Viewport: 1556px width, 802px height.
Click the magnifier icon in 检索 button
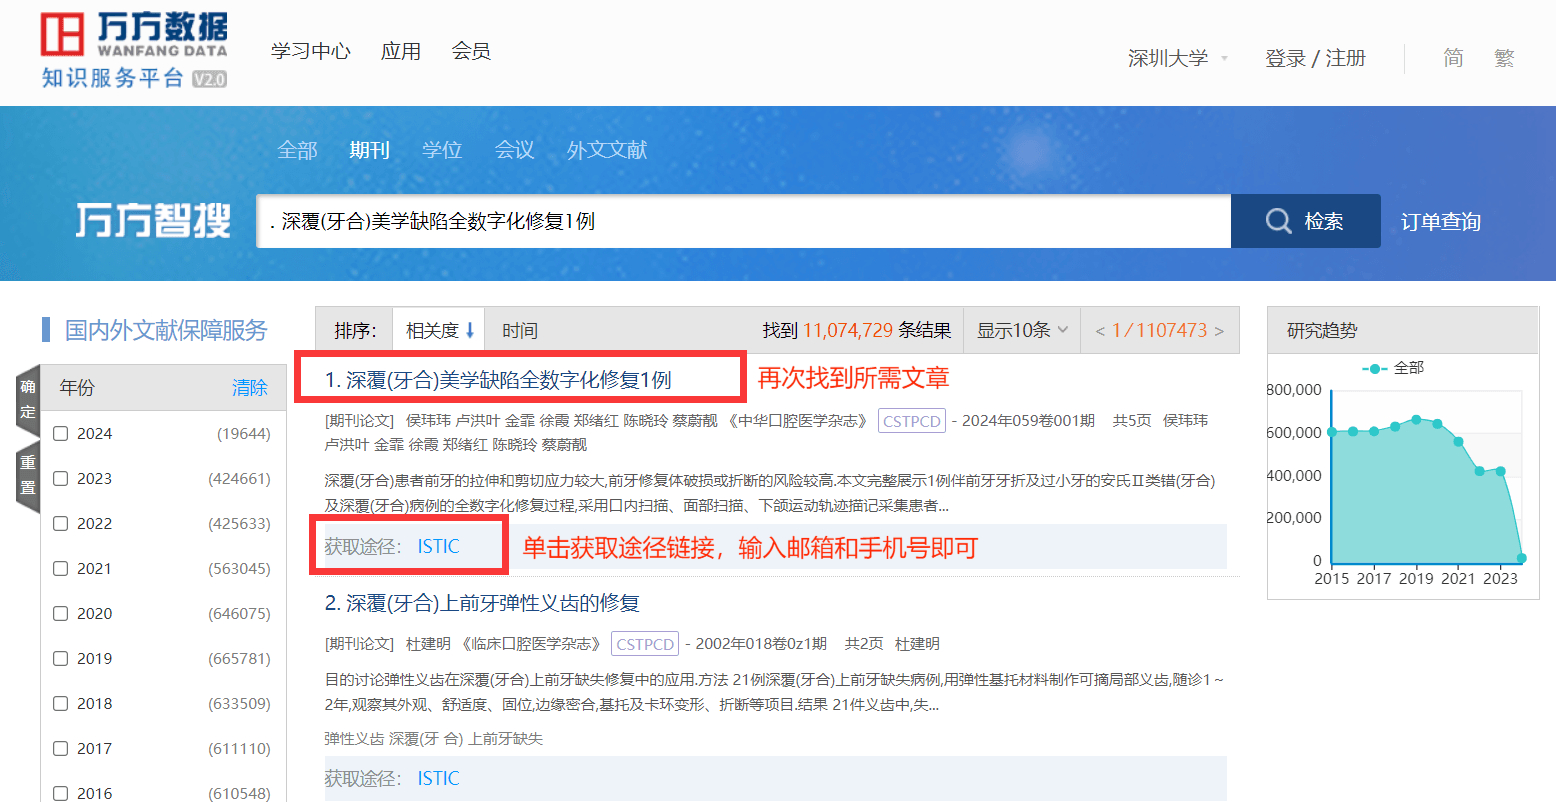click(x=1278, y=221)
